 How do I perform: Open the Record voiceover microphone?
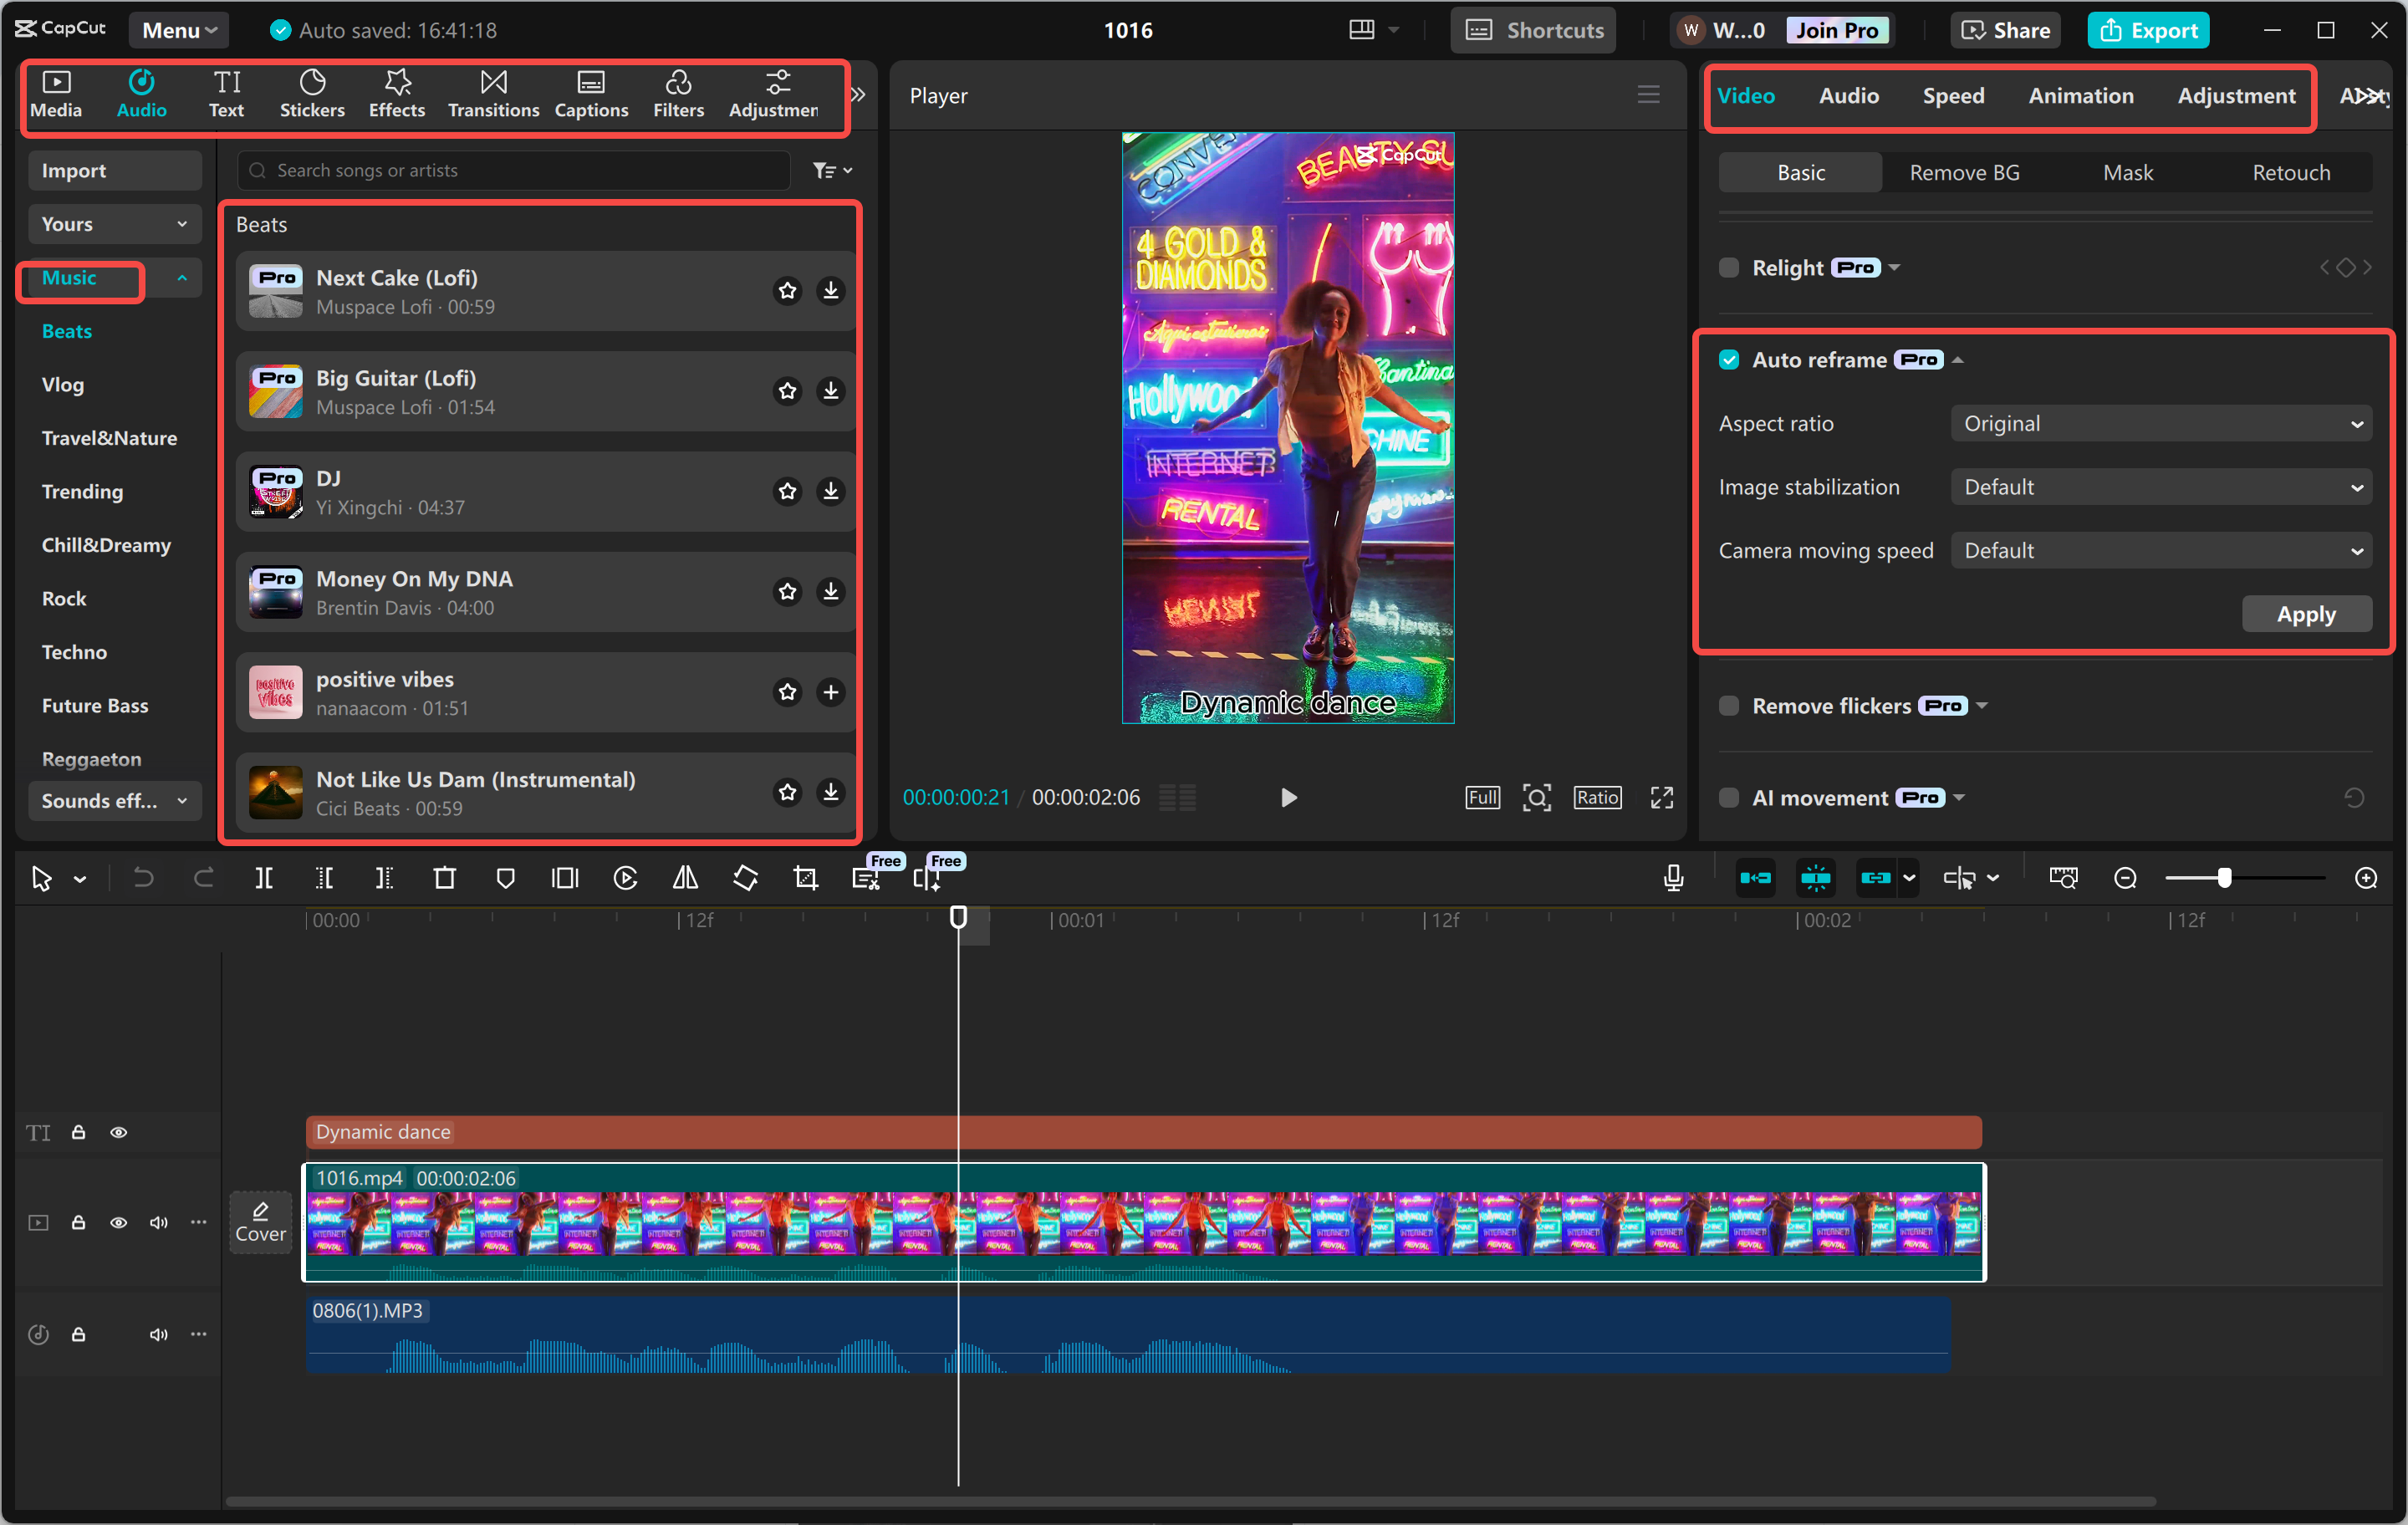click(x=1673, y=878)
